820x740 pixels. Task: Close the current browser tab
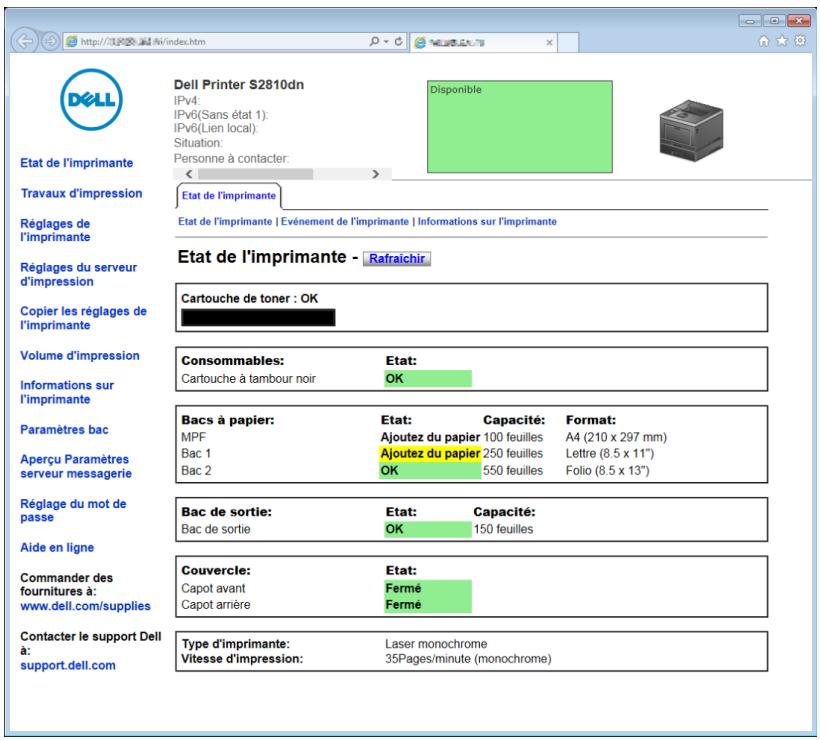[549, 42]
